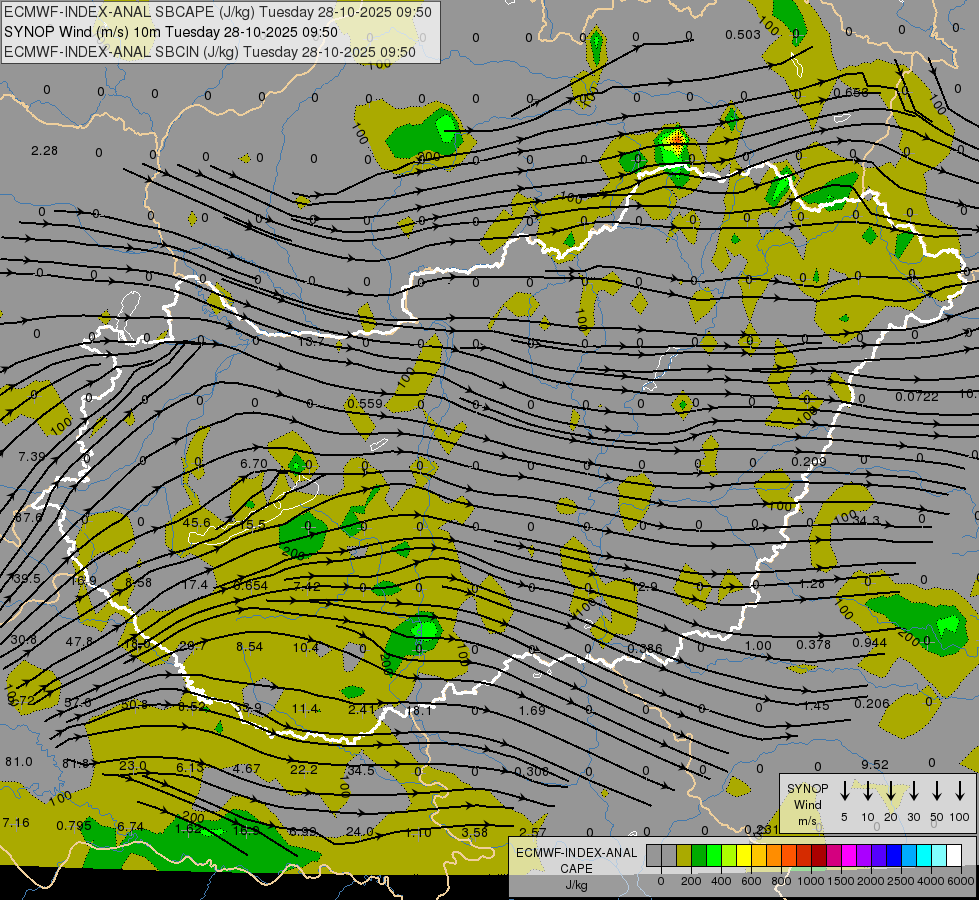Viewport: 979px width, 900px height.
Task: Click the '0.0722' value on the map
Action: [x=917, y=397]
